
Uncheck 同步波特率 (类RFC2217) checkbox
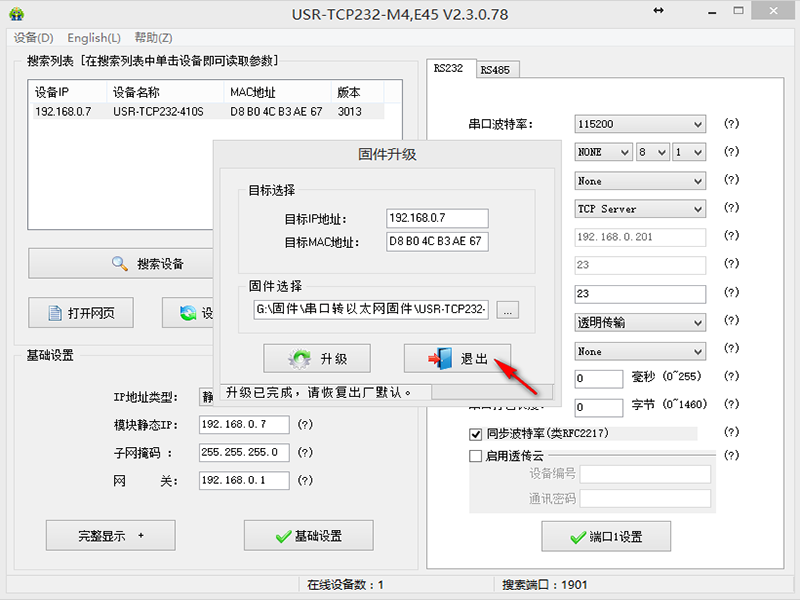pos(476,434)
